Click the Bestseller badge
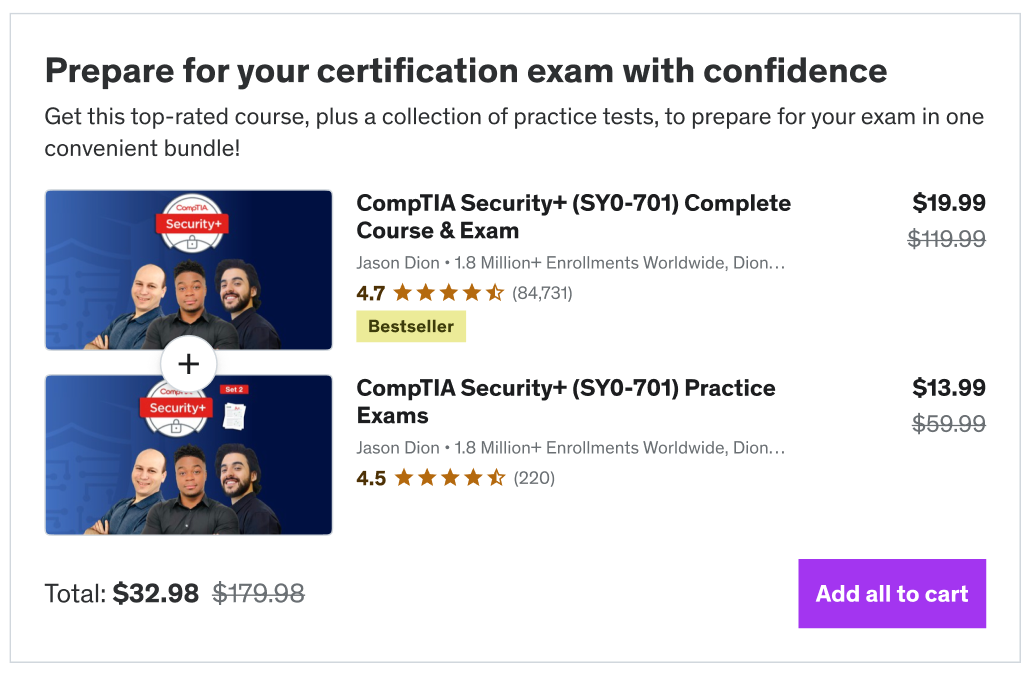The image size is (1034, 676). [410, 326]
